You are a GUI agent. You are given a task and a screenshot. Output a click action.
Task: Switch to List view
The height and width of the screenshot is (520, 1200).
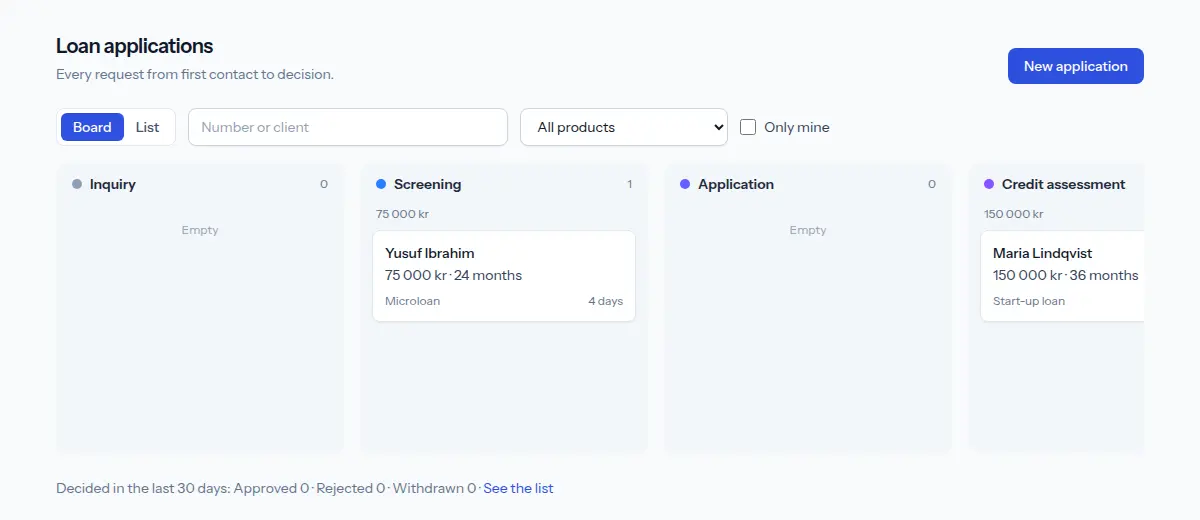[x=147, y=127]
